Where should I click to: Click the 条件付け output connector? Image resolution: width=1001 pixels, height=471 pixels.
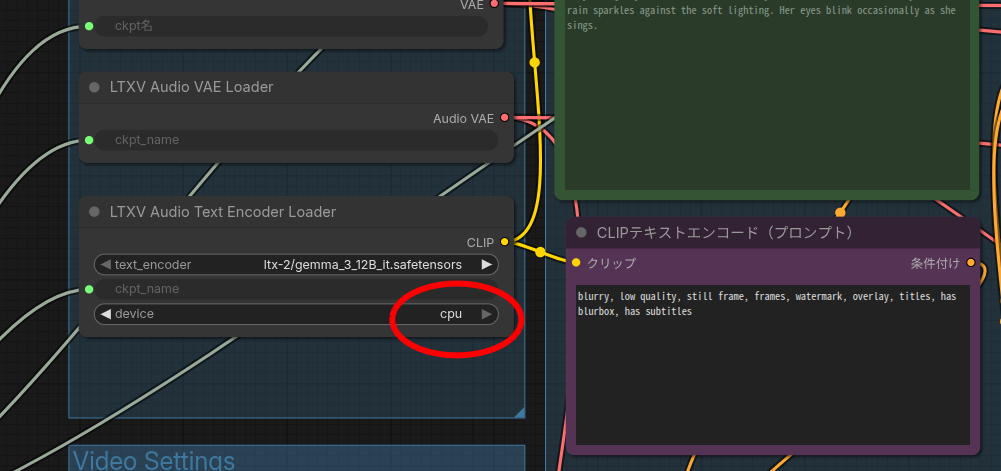[x=970, y=264]
